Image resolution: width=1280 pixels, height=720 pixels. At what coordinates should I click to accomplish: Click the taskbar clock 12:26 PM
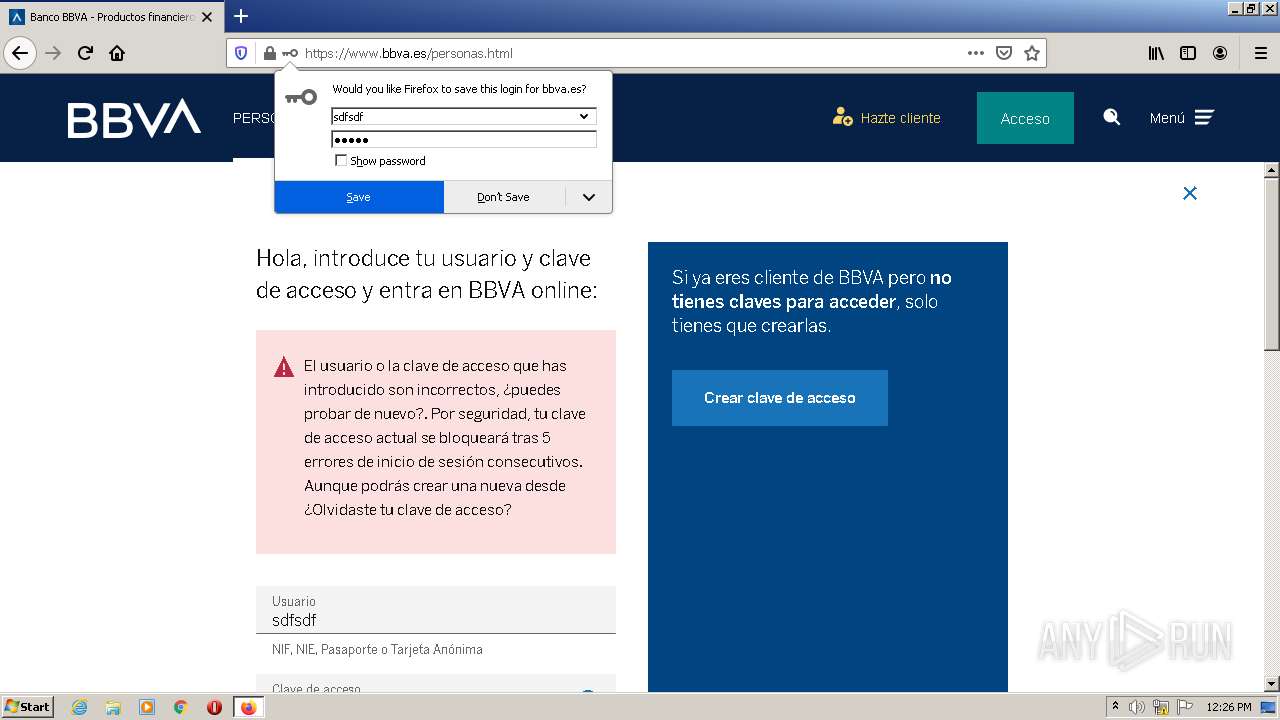coord(1229,707)
